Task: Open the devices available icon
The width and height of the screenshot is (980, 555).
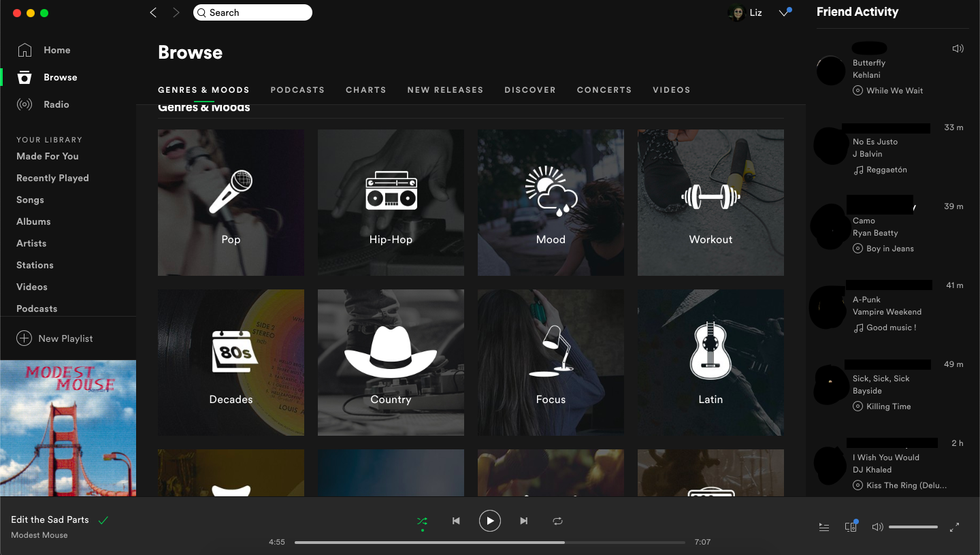Action: (851, 527)
